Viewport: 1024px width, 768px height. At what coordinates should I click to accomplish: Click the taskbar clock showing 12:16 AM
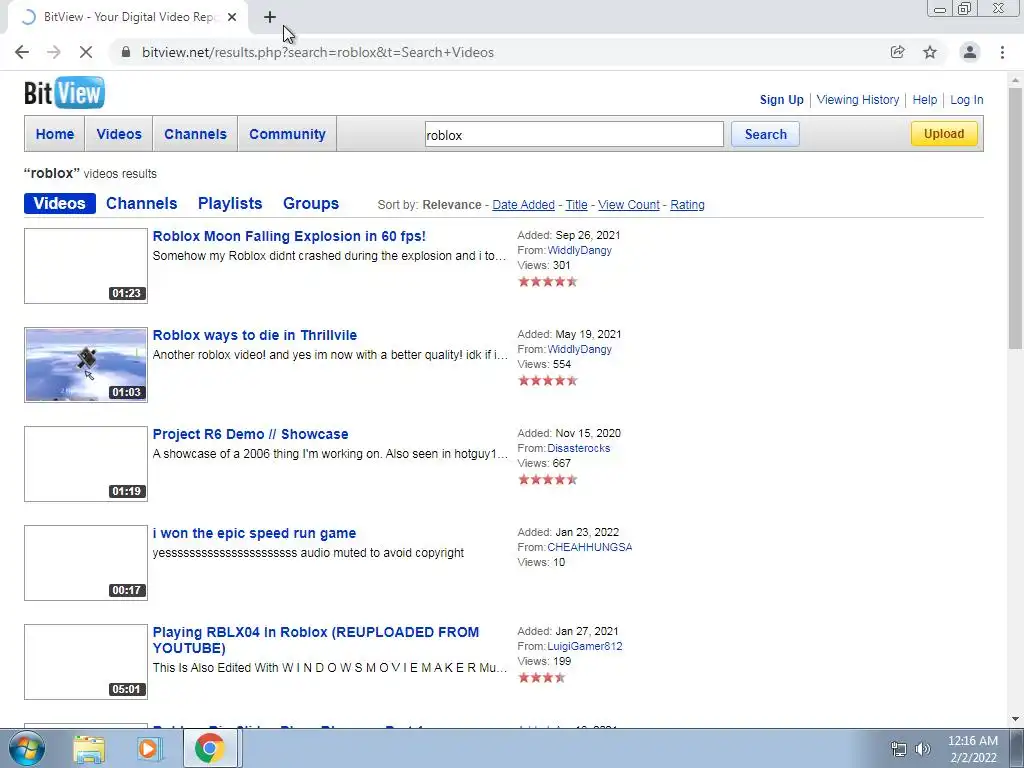pos(972,749)
